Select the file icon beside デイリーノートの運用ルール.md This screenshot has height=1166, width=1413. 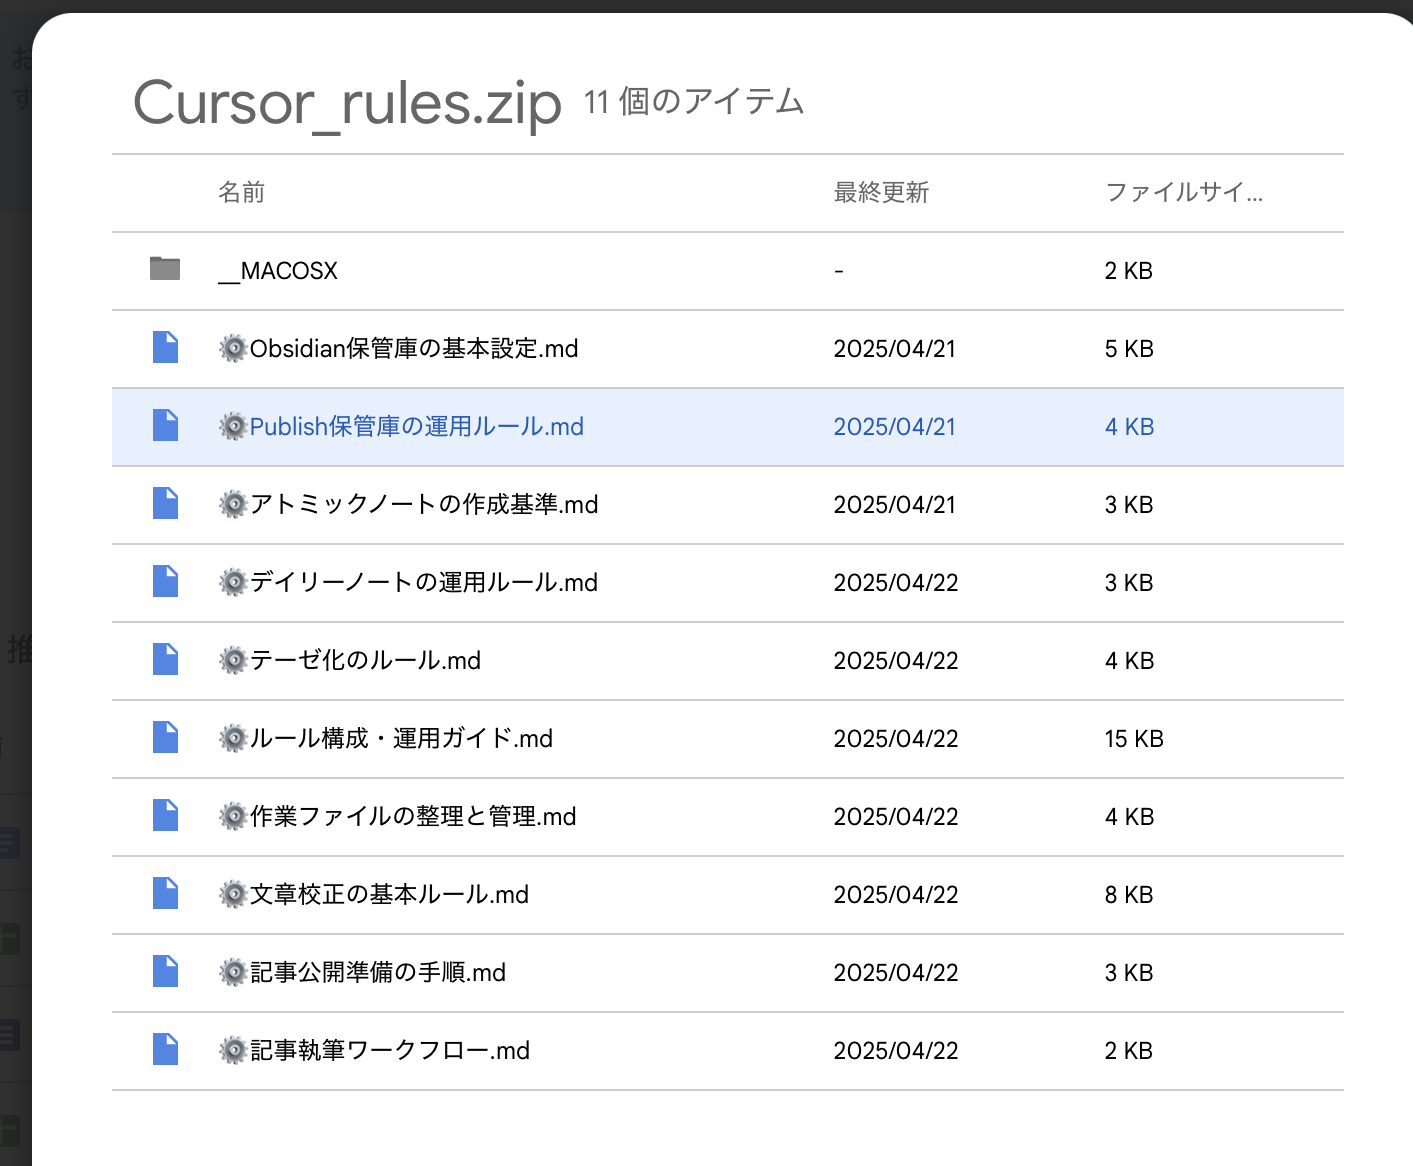[x=164, y=581]
